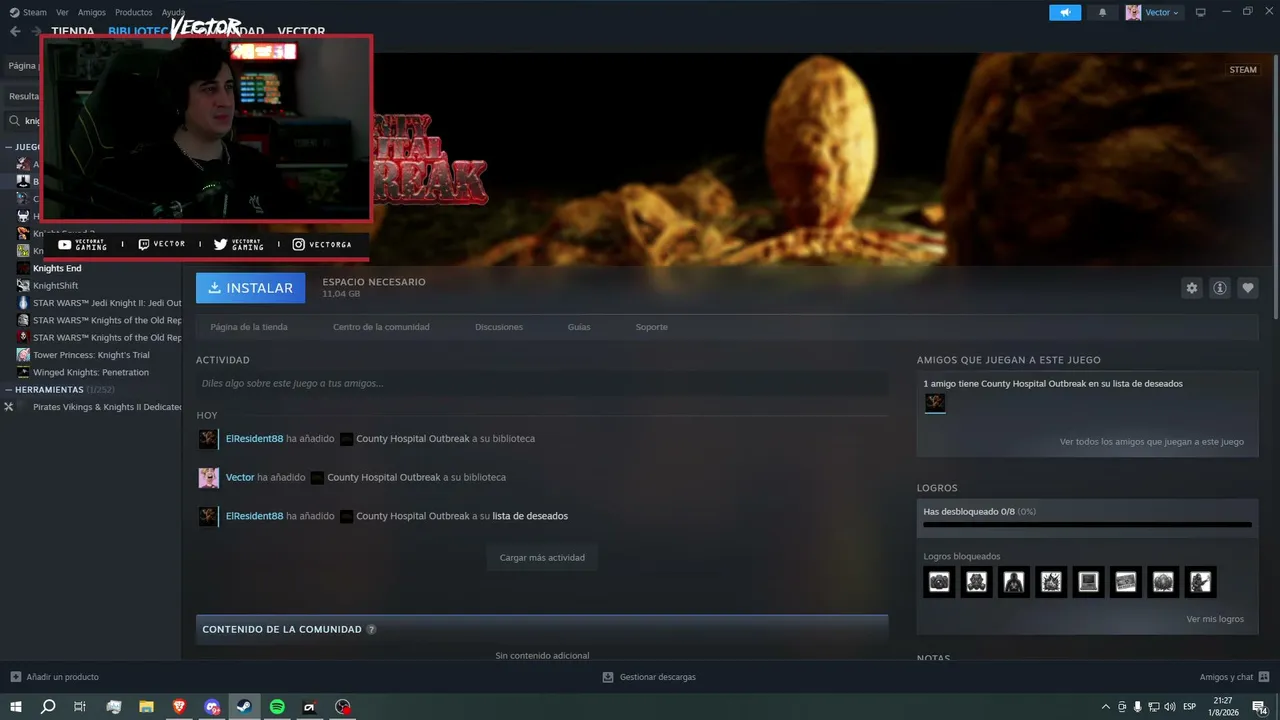Select Tower Princess: Knight's Trial

91,355
